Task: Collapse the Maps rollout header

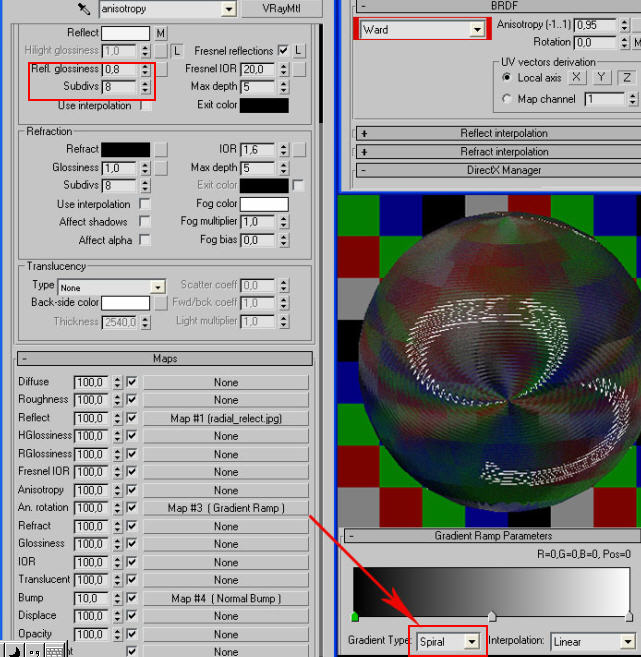Action: tap(165, 359)
